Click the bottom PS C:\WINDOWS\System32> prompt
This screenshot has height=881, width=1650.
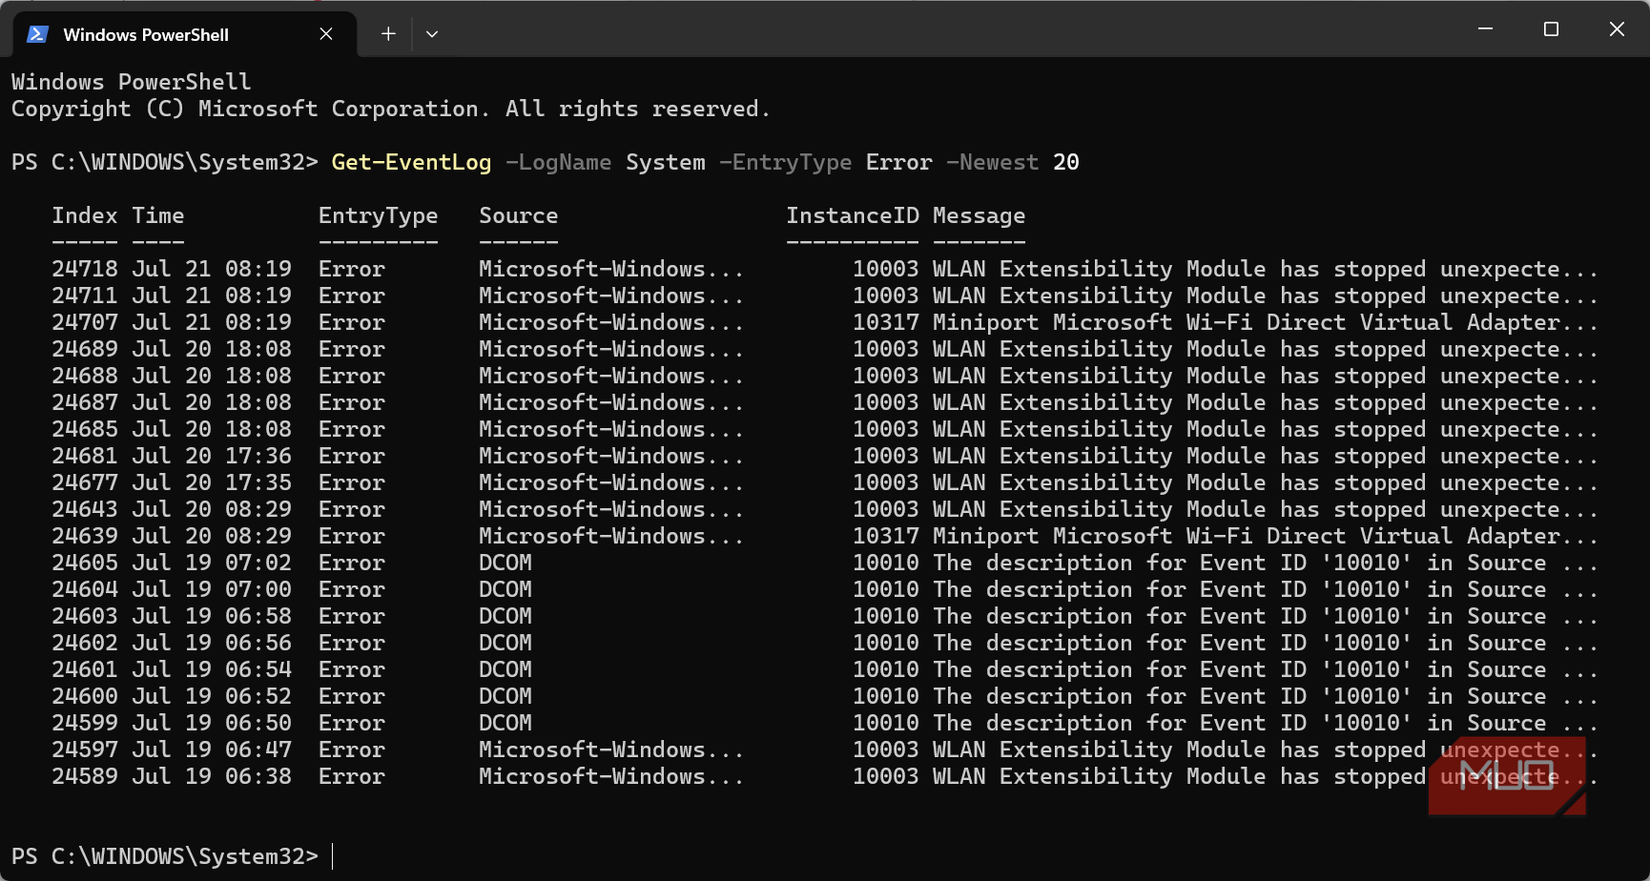pyautogui.click(x=165, y=857)
